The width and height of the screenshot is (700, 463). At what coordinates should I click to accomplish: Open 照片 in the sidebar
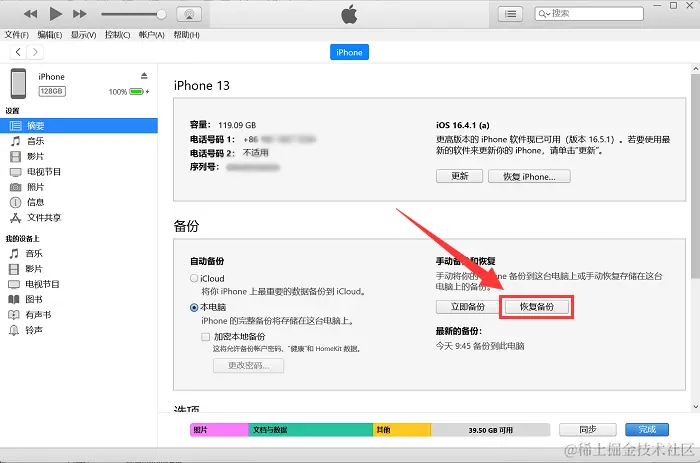click(79, 187)
